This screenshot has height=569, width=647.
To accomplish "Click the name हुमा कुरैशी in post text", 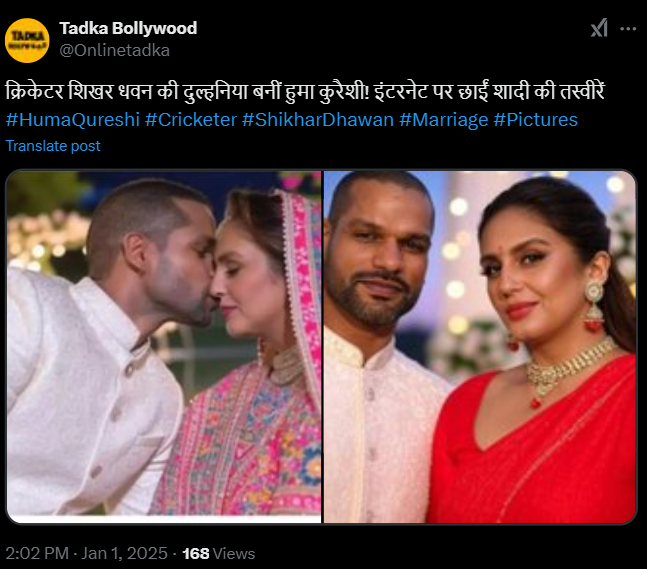I will click(326, 91).
